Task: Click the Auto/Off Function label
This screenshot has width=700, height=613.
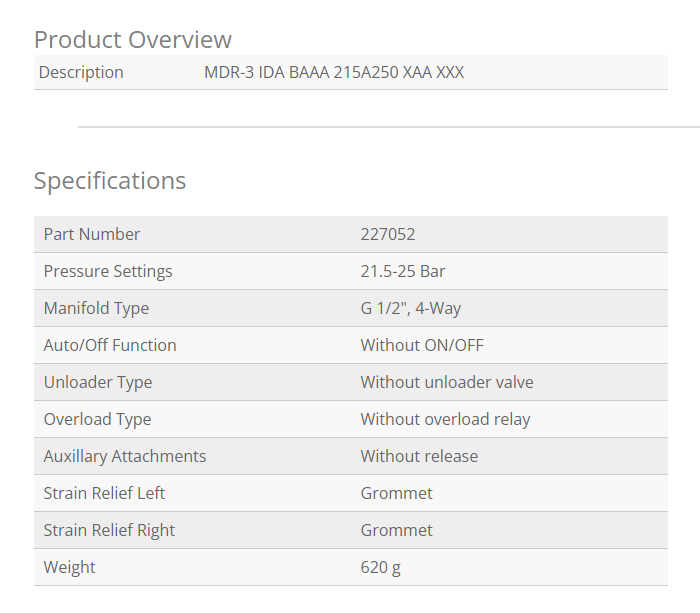Action: 110,346
